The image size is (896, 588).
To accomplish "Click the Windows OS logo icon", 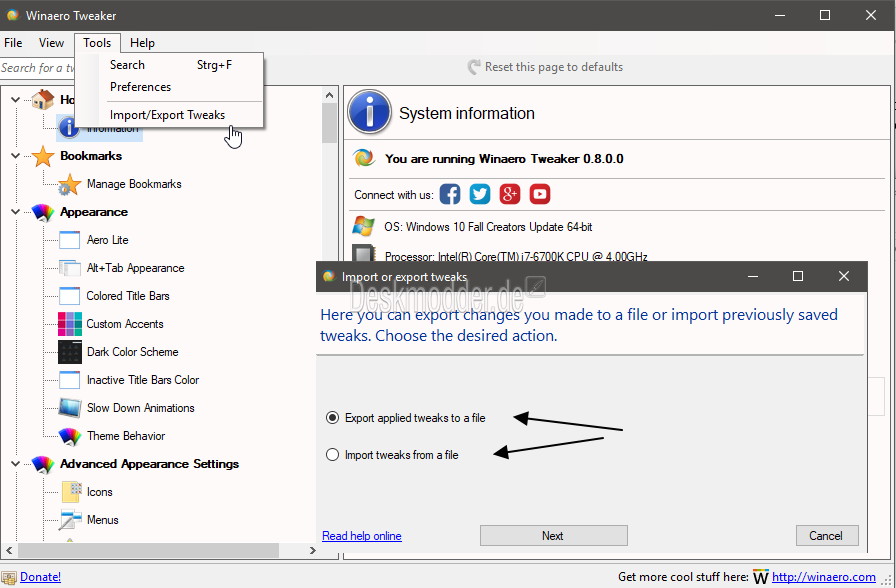I will pyautogui.click(x=363, y=226).
